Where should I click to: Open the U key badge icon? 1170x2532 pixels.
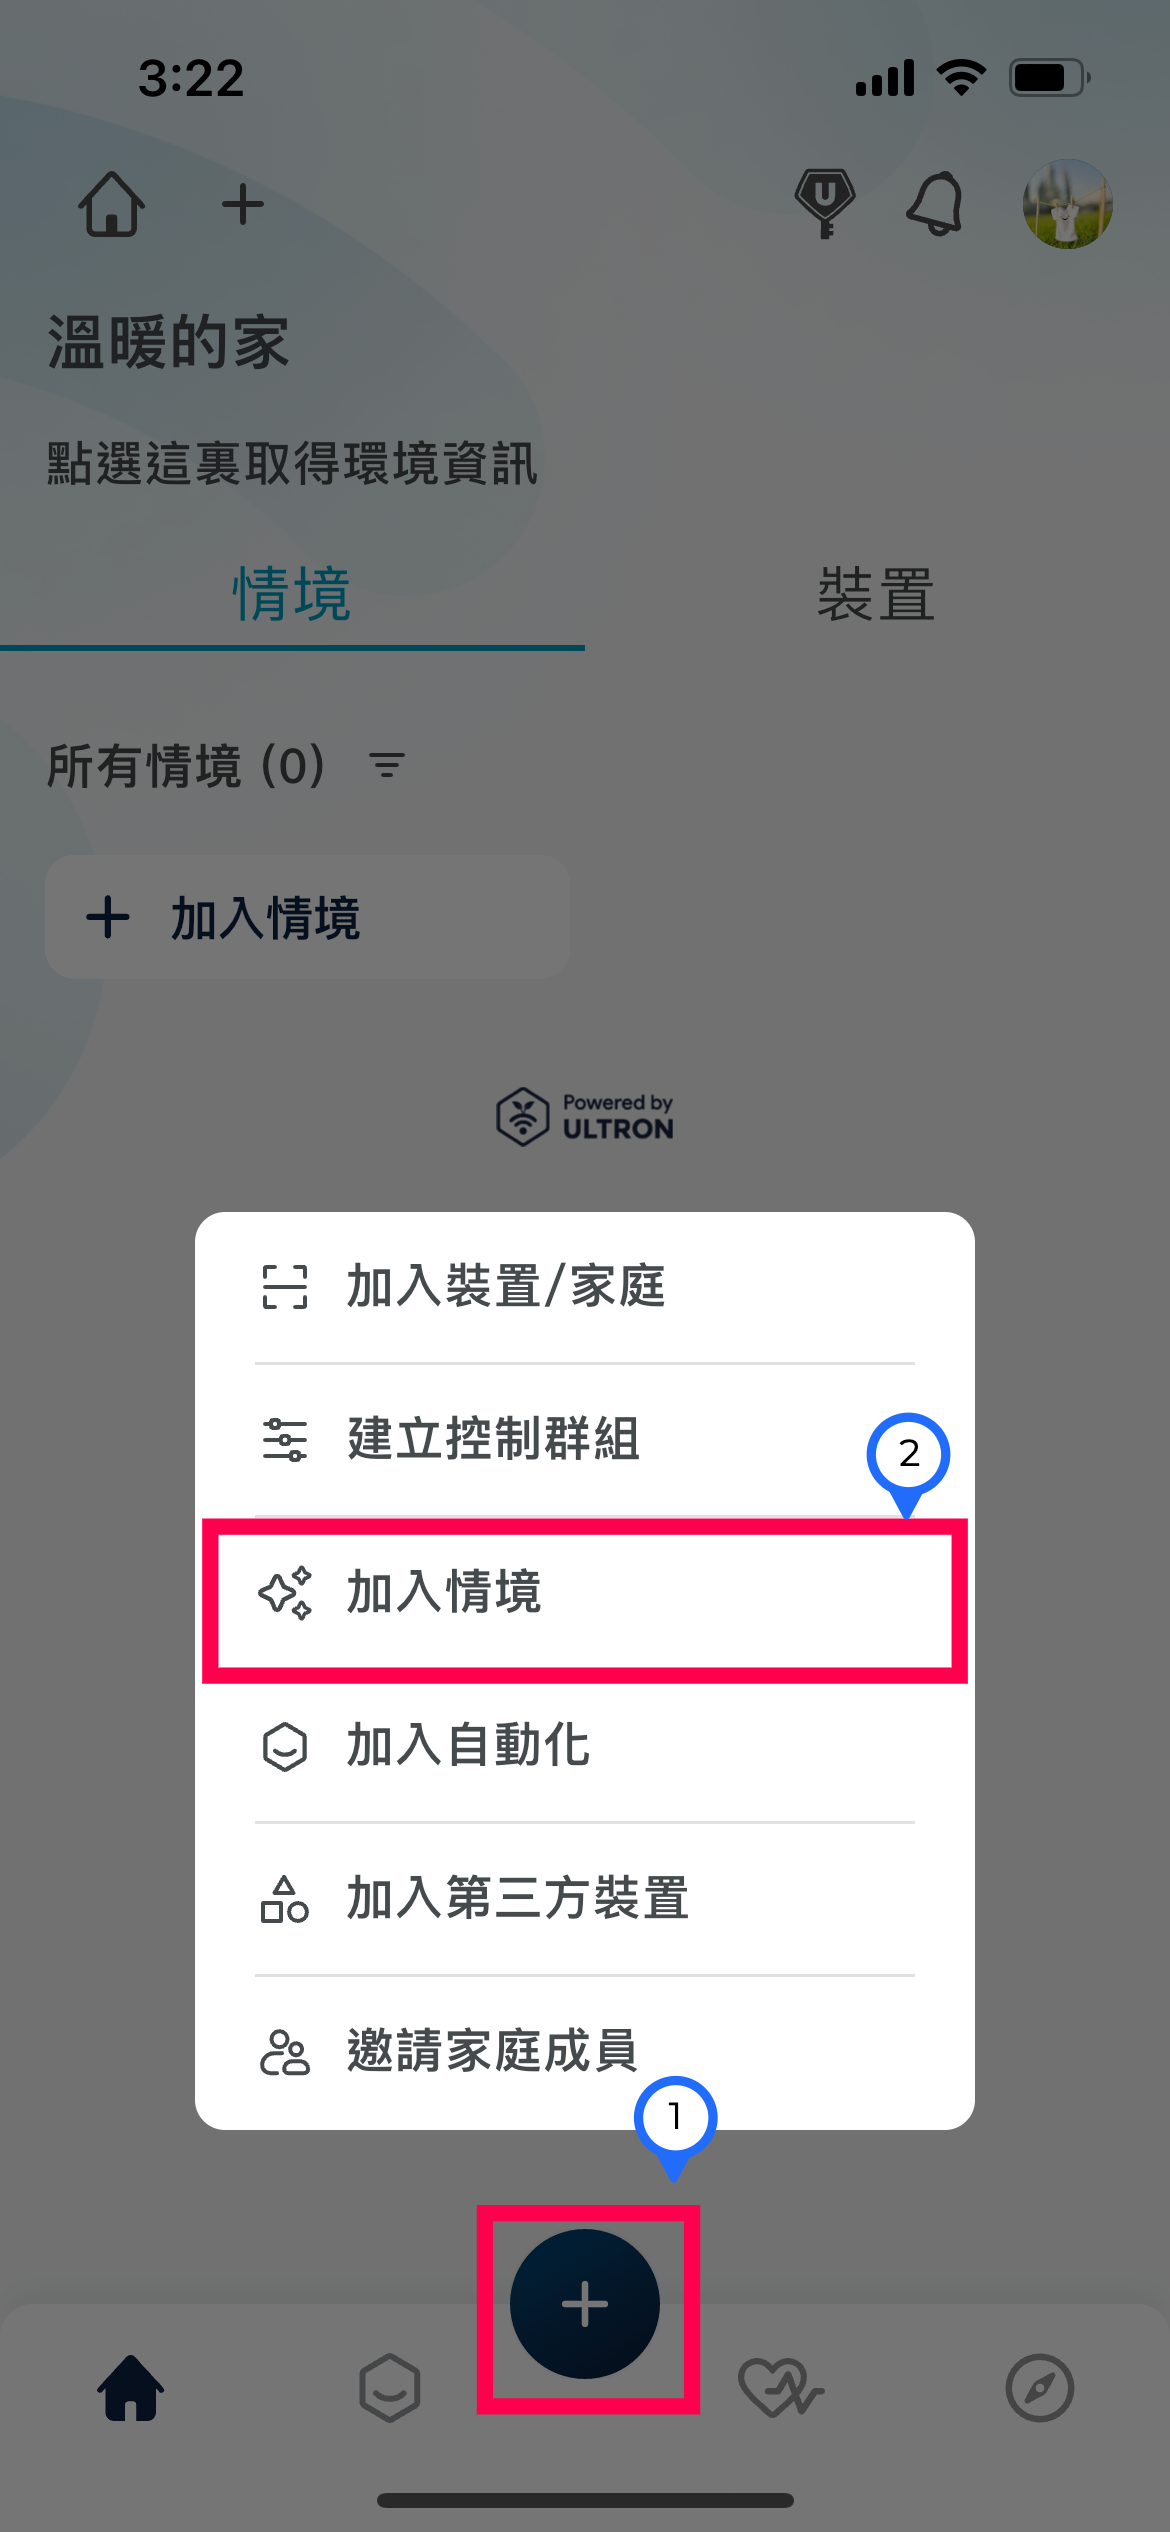coord(825,203)
